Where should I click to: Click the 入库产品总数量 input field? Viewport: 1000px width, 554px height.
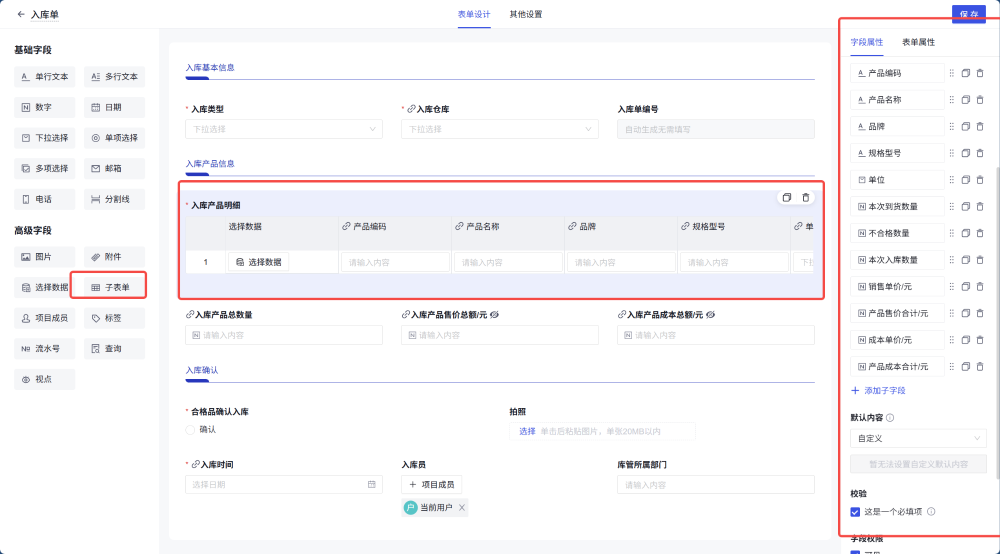coord(283,336)
